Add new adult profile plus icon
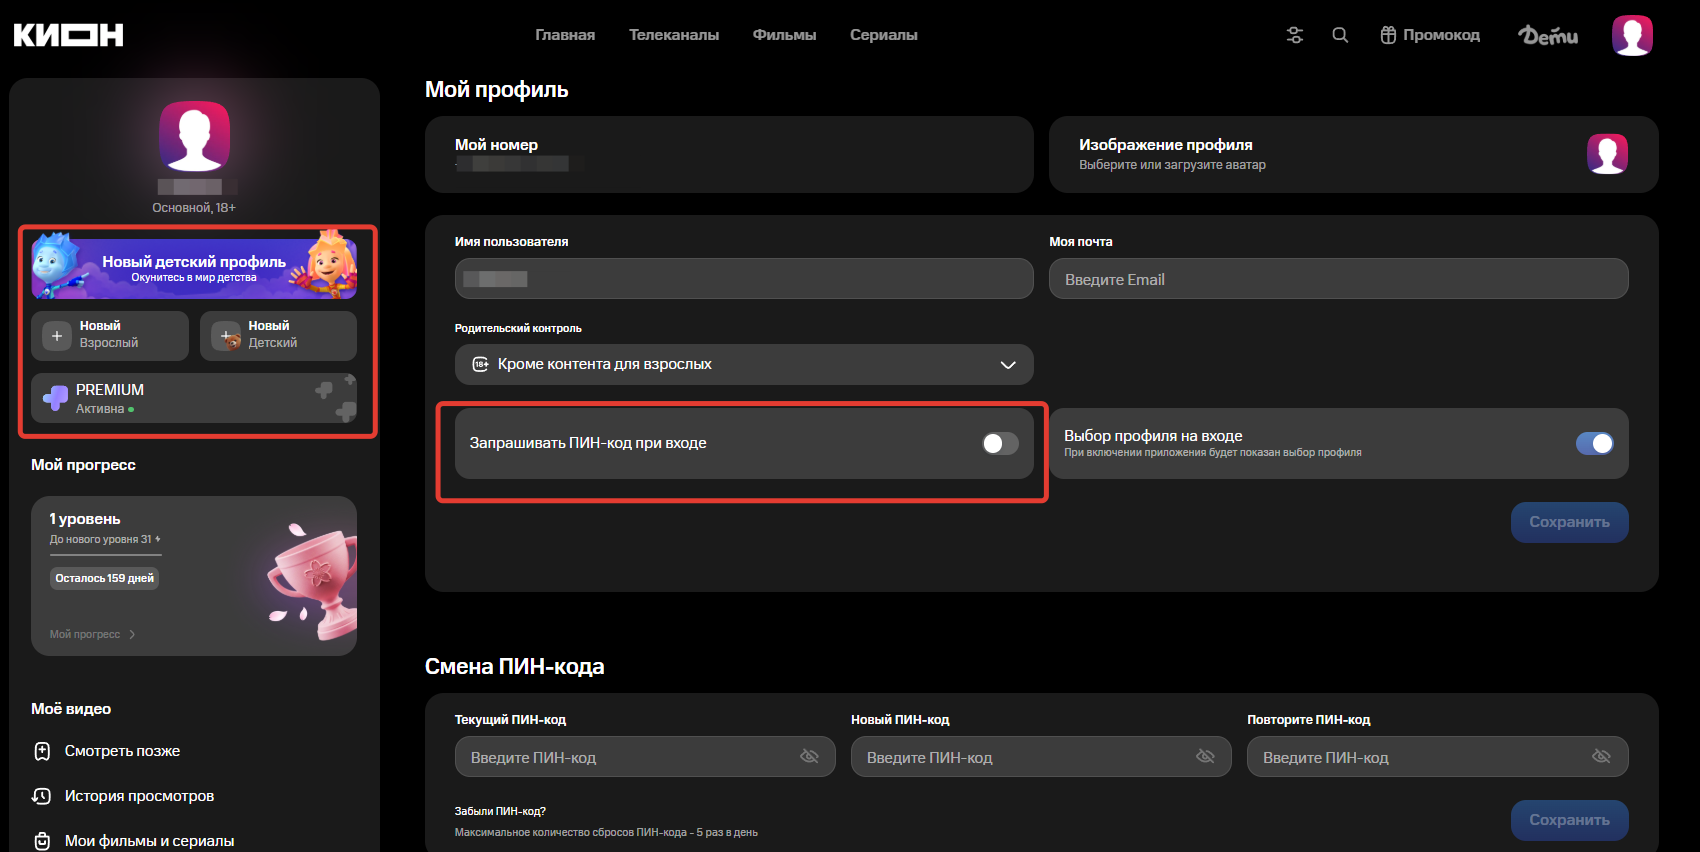The height and width of the screenshot is (852, 1700). pos(57,336)
